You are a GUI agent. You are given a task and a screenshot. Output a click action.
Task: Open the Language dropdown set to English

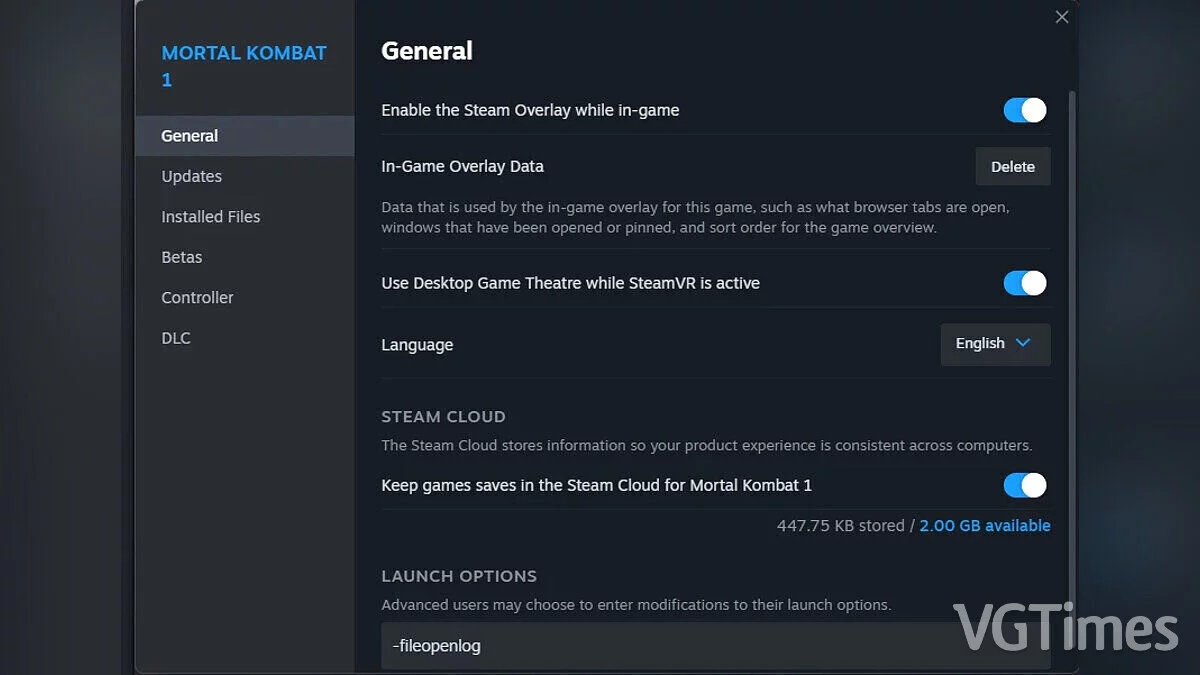click(995, 344)
